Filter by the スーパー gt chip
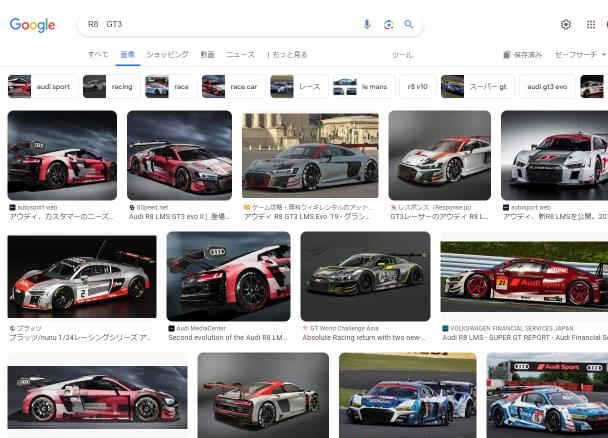The height and width of the screenshot is (438, 608). coord(477,86)
